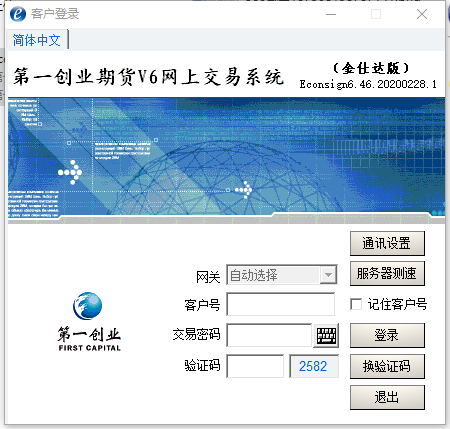The height and width of the screenshot is (429, 450).
Task: Close the 客户登录 window
Action: pyautogui.click(x=422, y=14)
